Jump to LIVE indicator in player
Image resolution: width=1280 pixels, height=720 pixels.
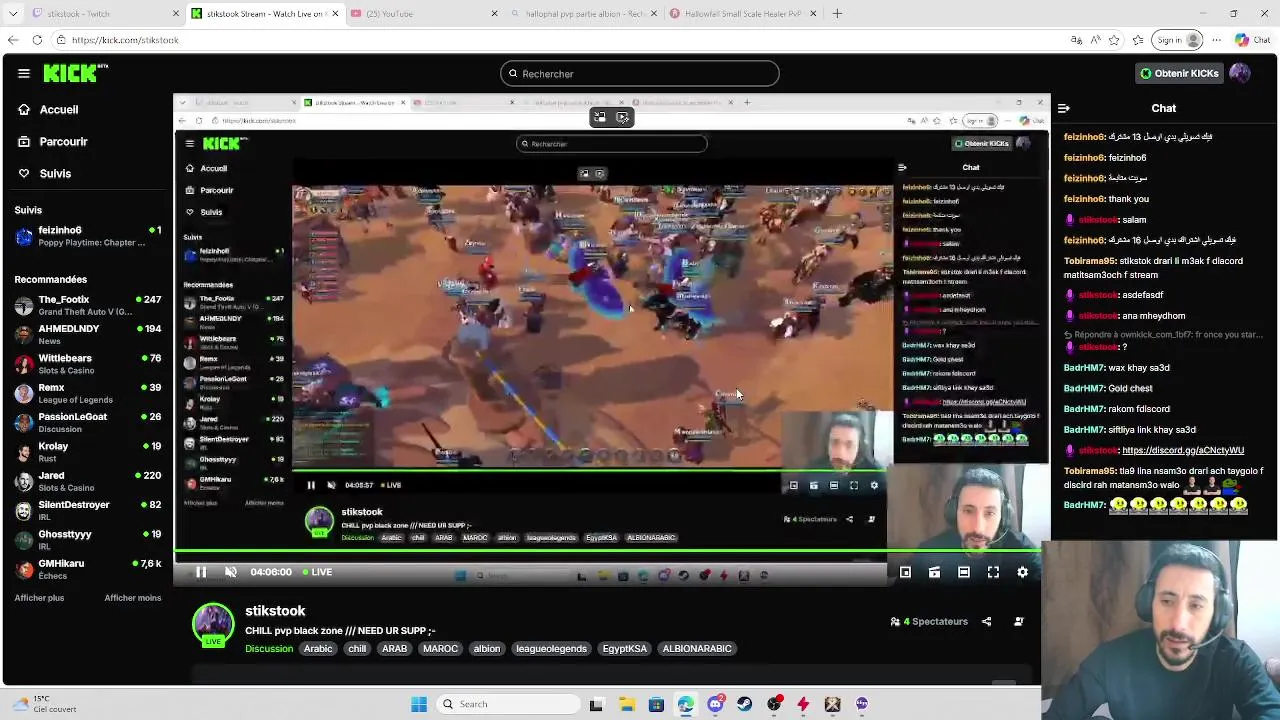317,572
